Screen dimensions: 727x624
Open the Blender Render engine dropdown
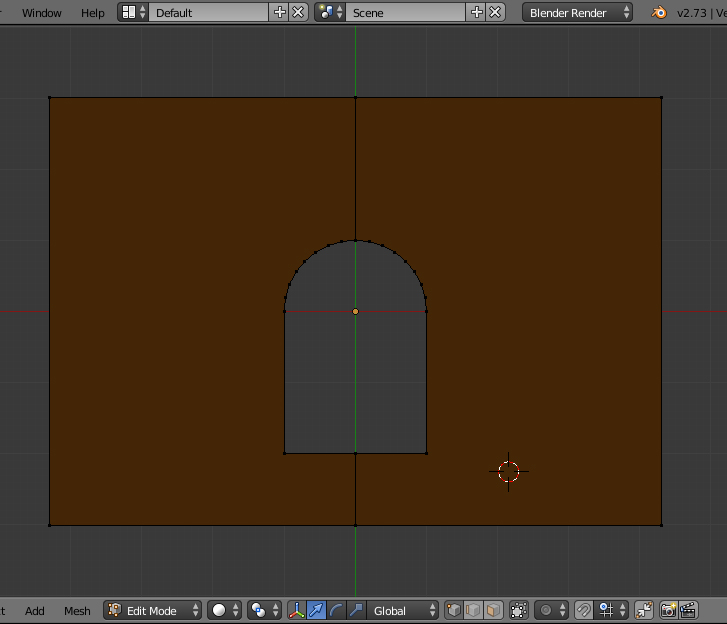click(578, 13)
